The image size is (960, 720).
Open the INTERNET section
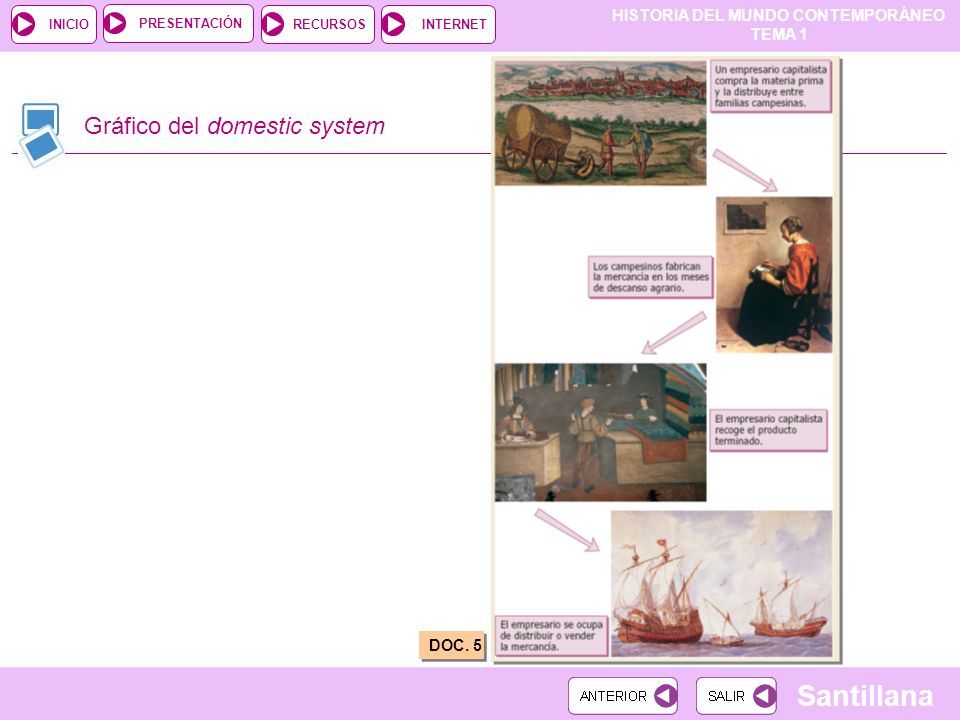tap(438, 24)
